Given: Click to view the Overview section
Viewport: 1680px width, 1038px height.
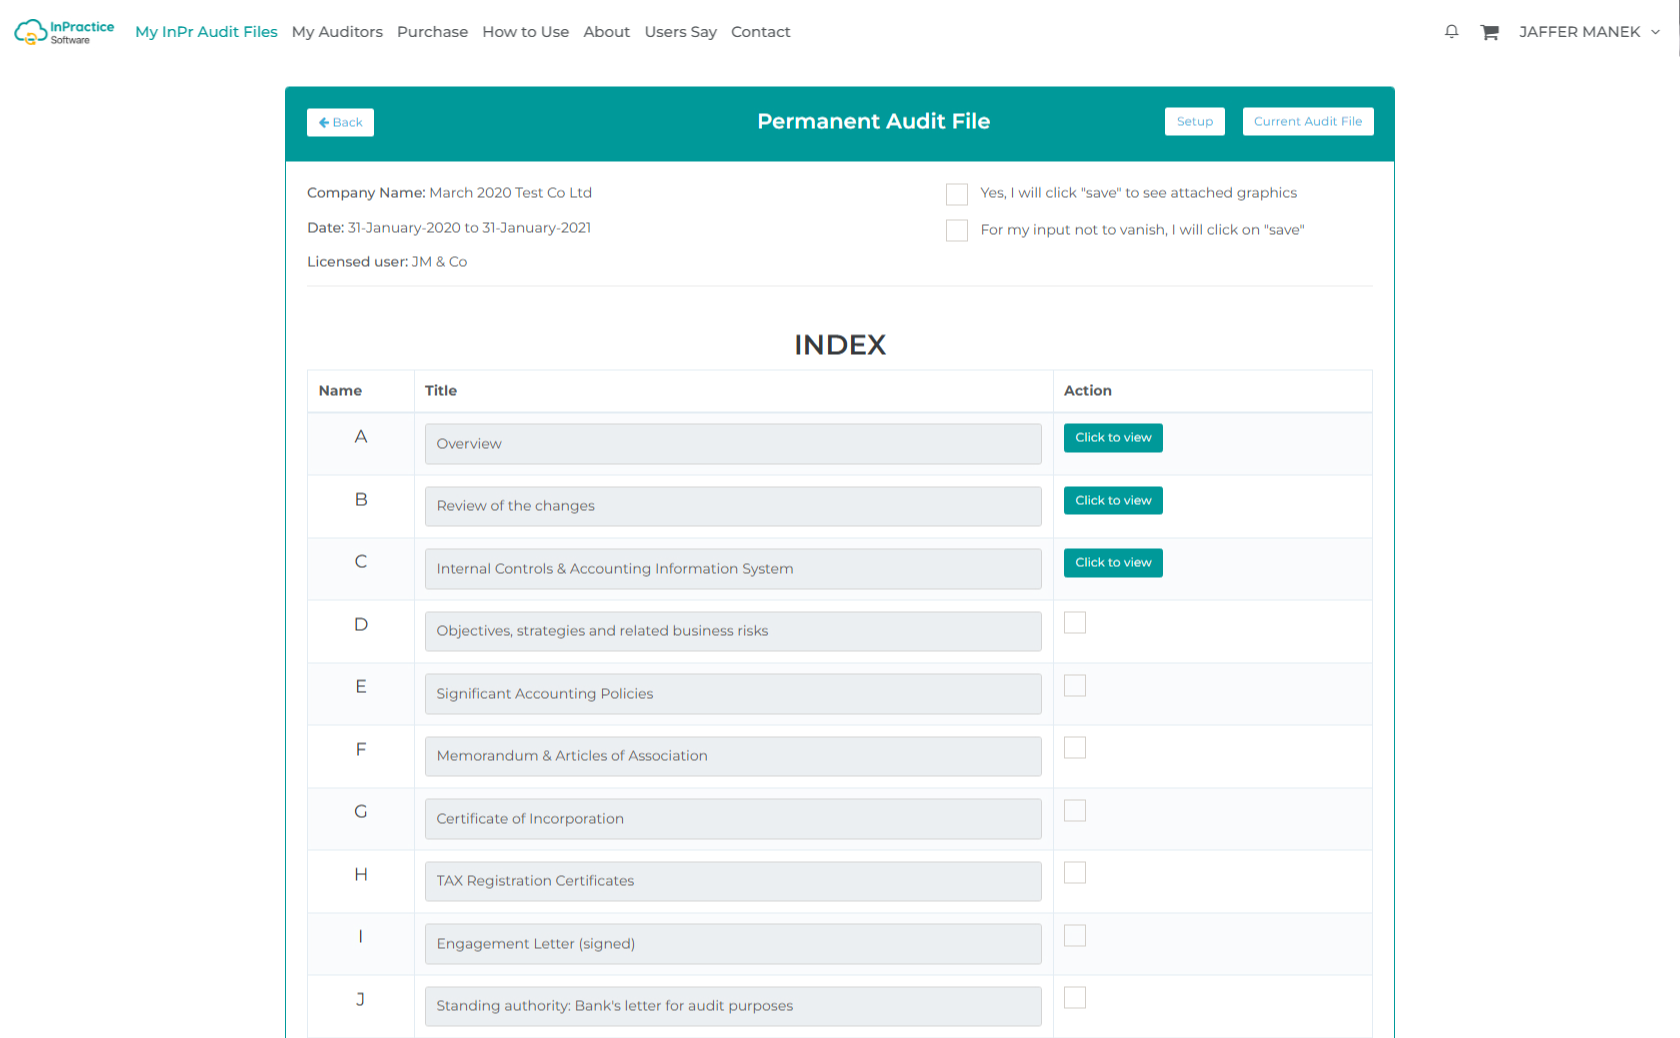Looking at the screenshot, I should click(x=1112, y=438).
